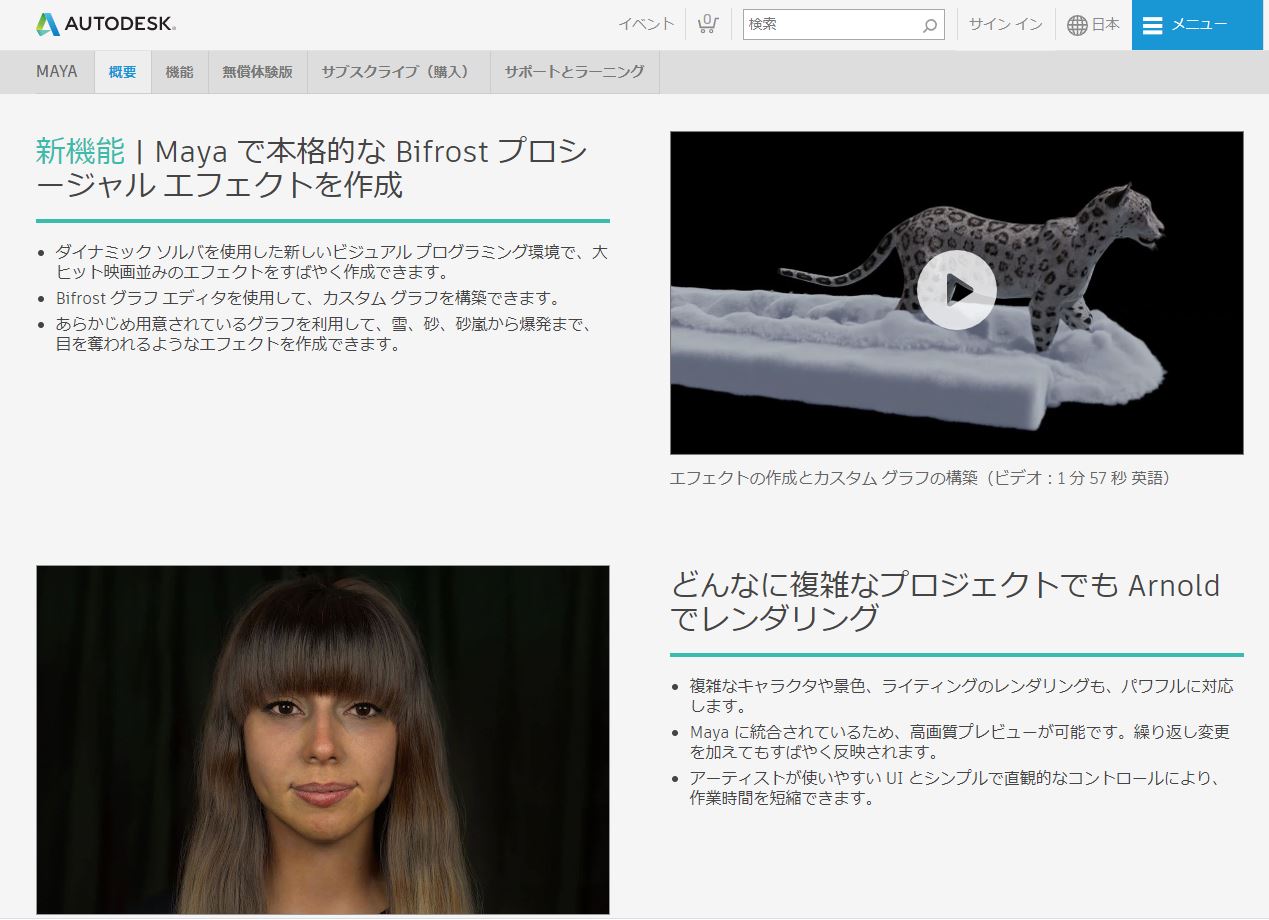Open the サポートとラーニング tab
The width and height of the screenshot is (1269, 920).
tap(575, 72)
